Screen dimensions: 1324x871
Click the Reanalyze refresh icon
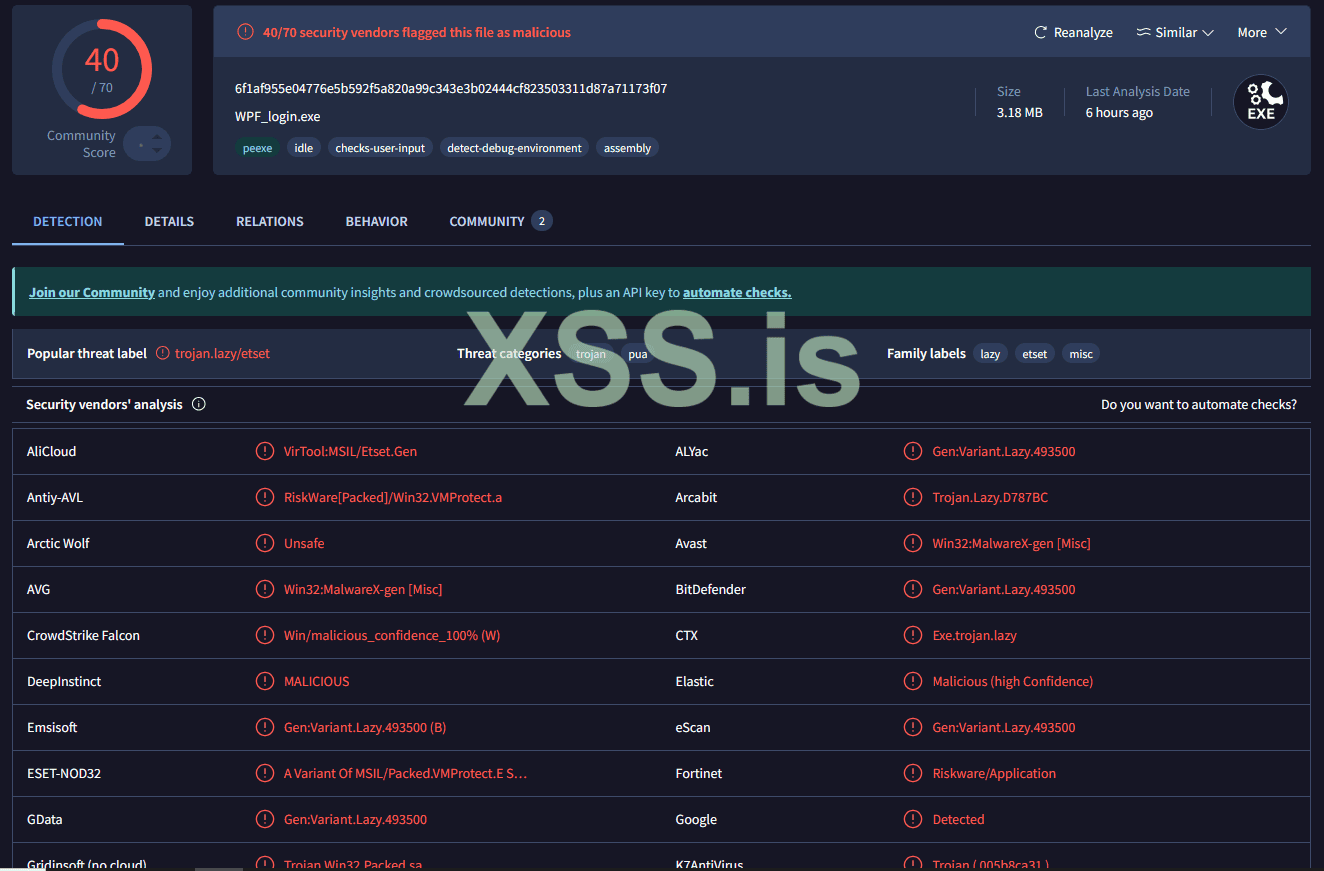click(x=1040, y=33)
